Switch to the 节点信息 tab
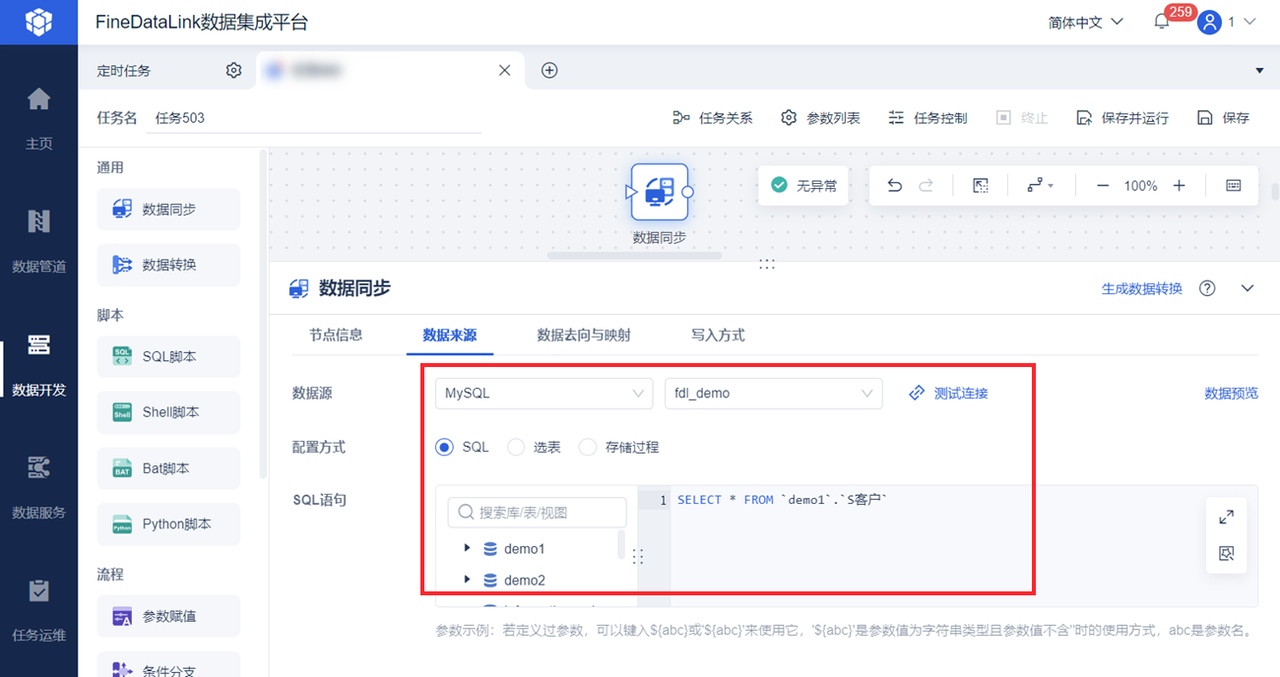Viewport: 1280px width, 677px height. (x=336, y=335)
